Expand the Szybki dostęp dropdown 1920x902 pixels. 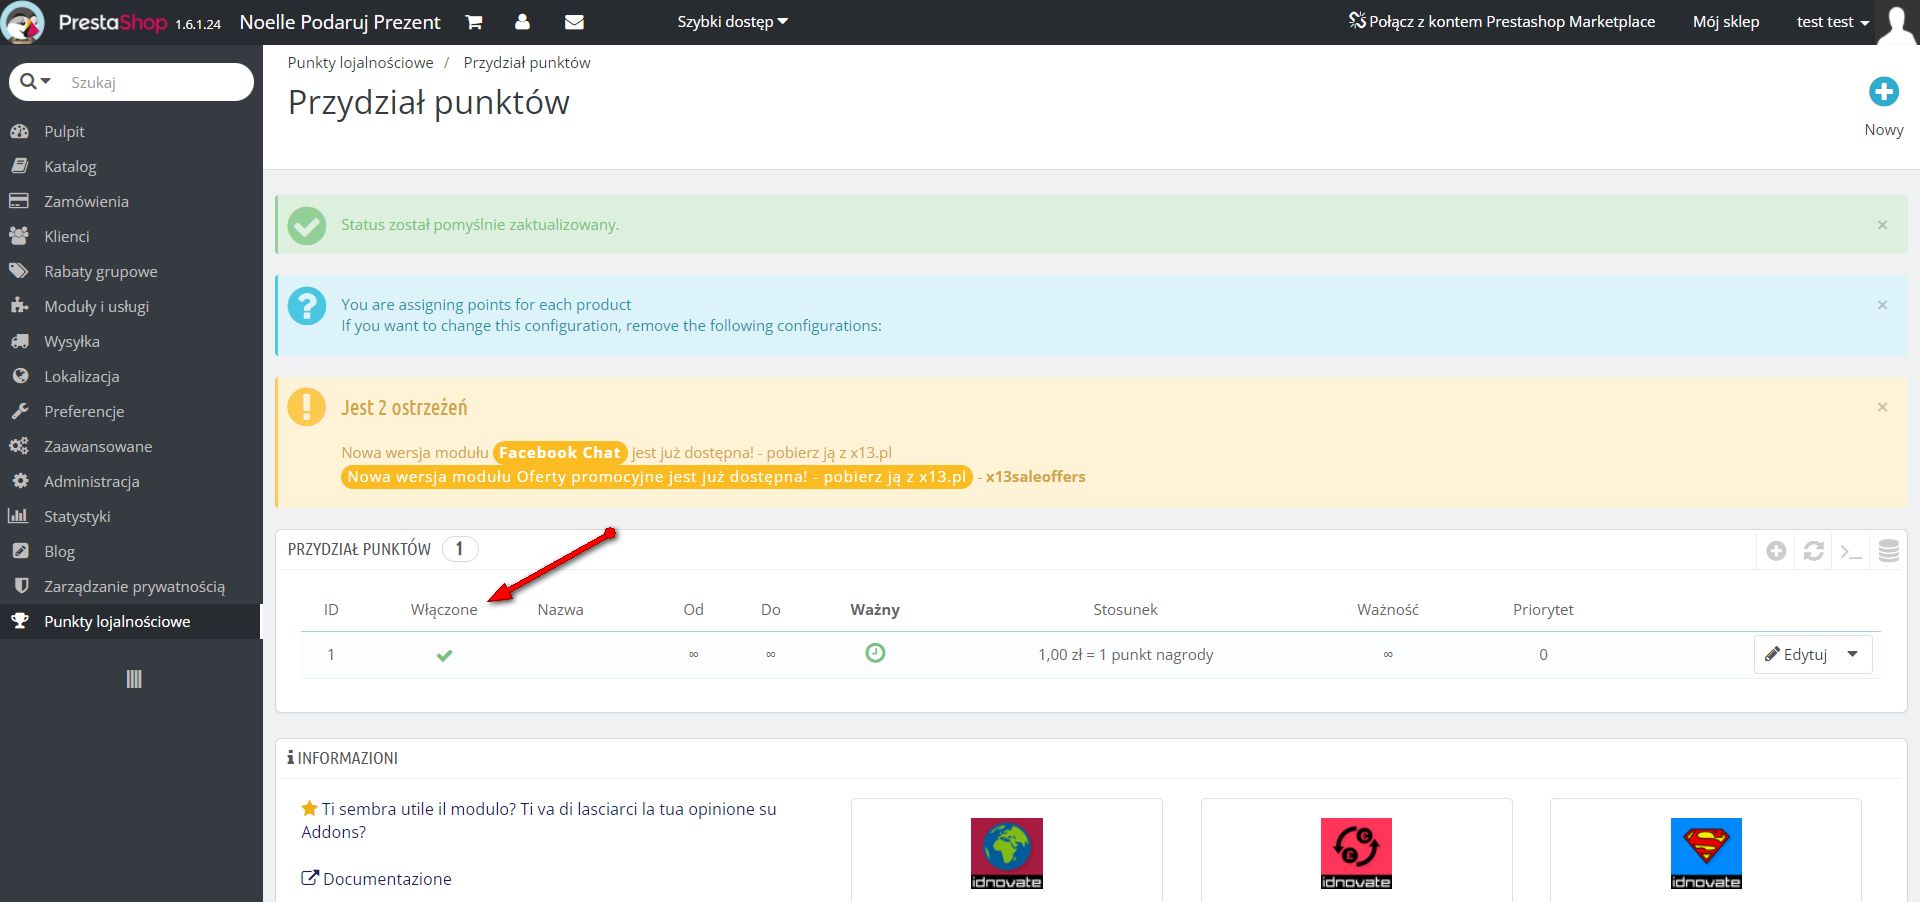coord(732,22)
